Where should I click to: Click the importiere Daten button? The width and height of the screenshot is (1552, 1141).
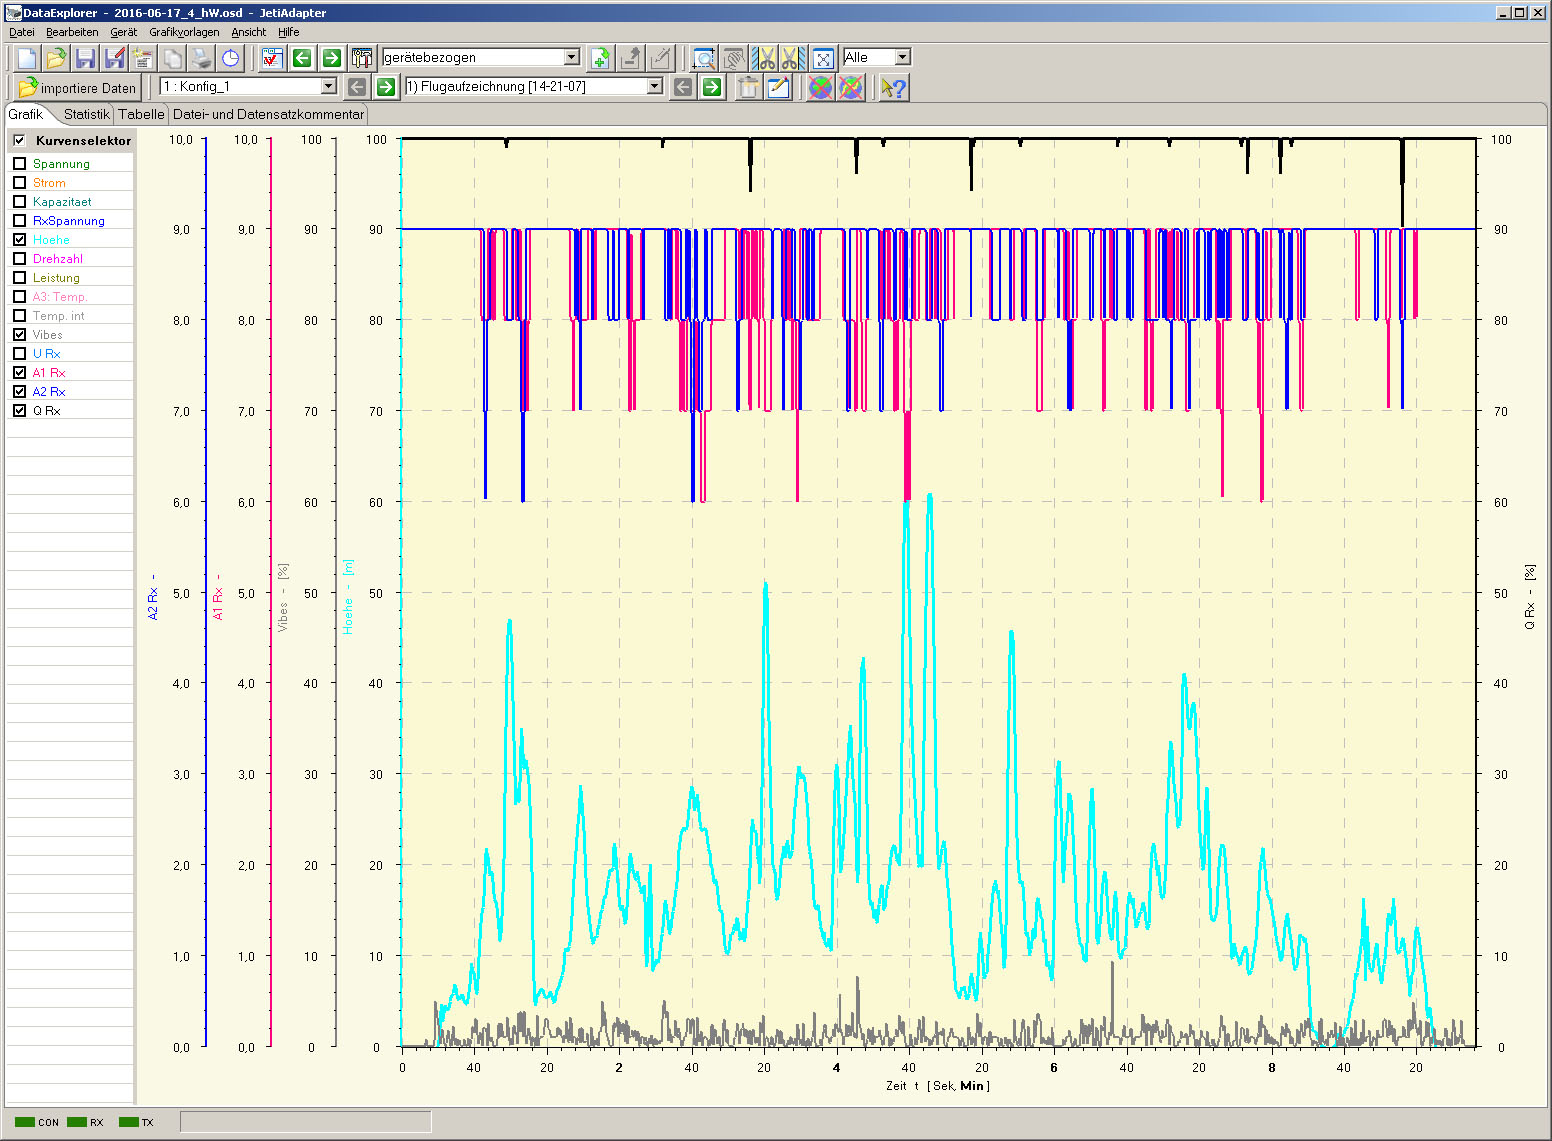(77, 88)
